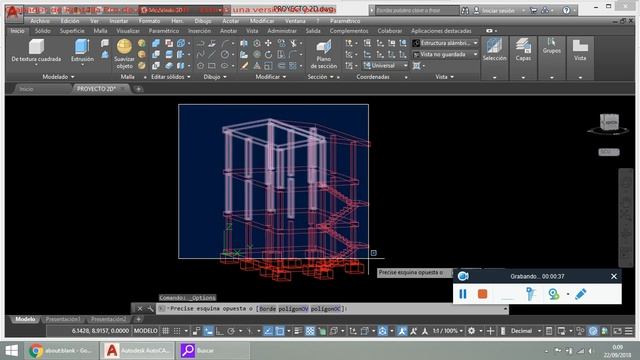Stop the screen recording
The image size is (640, 360).
pyautogui.click(x=482, y=294)
